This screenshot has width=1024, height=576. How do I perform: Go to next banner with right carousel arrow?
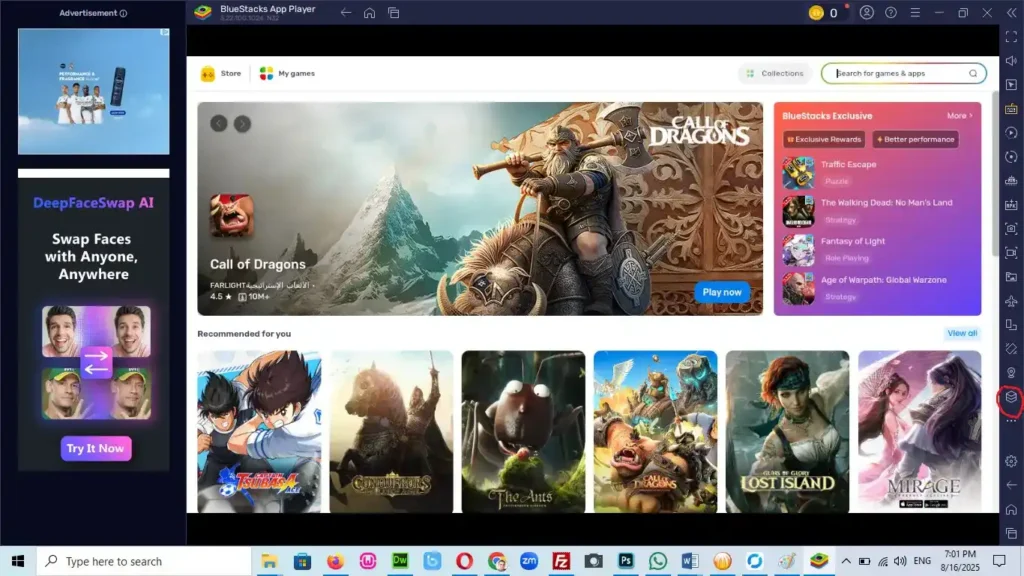[242, 124]
